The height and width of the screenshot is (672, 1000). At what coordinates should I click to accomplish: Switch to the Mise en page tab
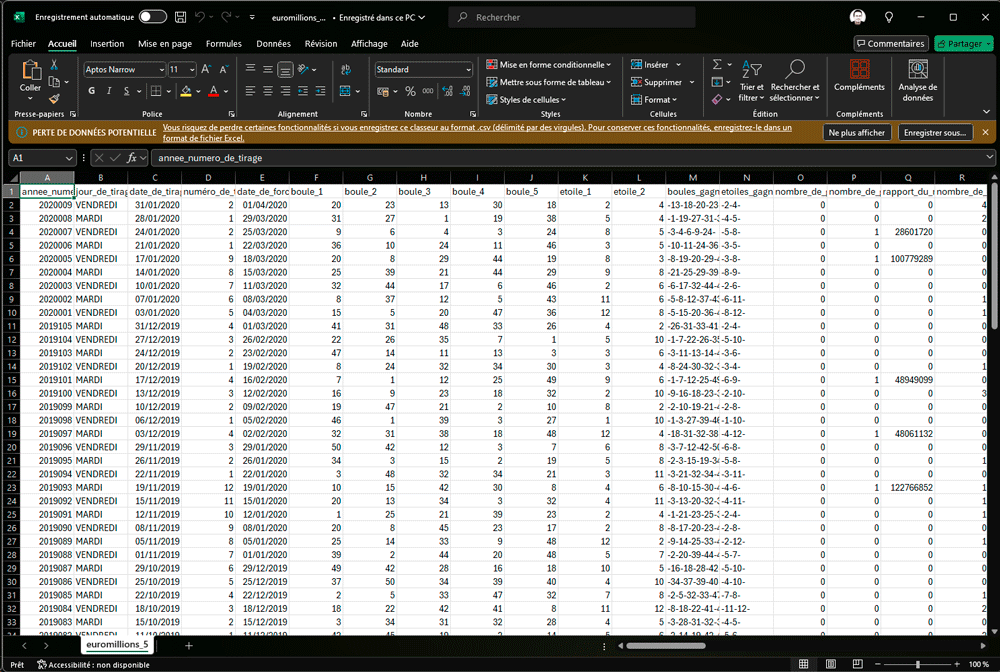(165, 43)
